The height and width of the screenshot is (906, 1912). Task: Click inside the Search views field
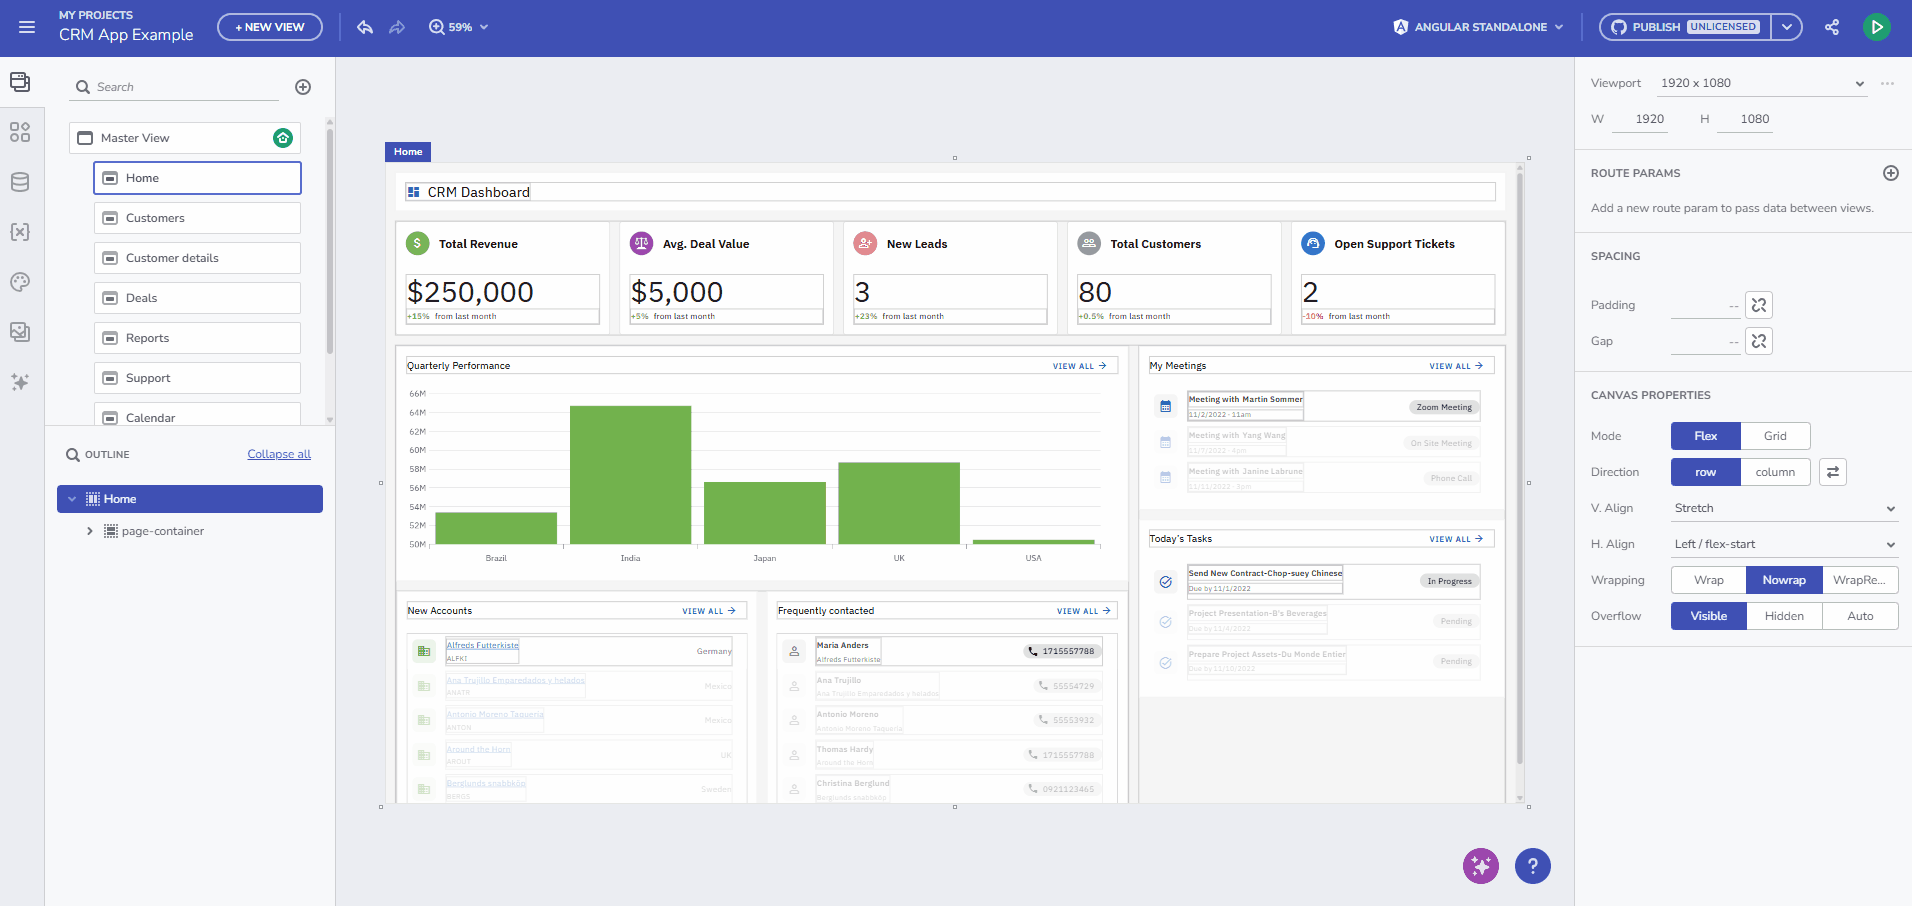point(173,87)
